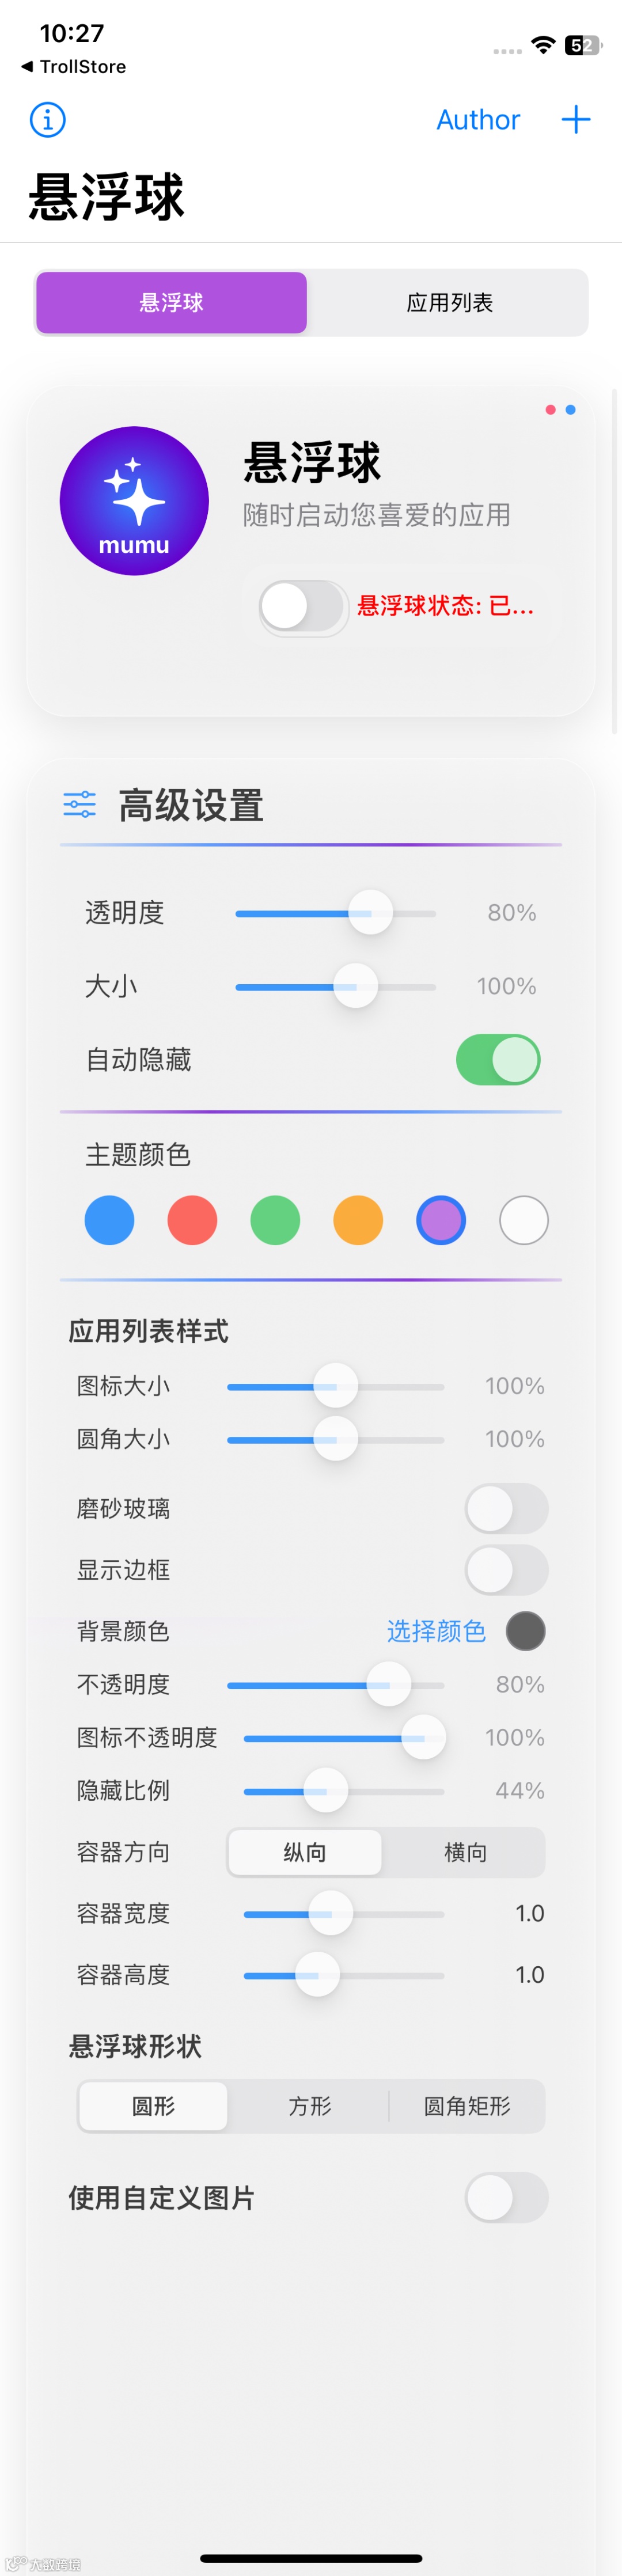This screenshot has width=622, height=2576.
Task: Tap the plus add icon
Action: coord(576,120)
